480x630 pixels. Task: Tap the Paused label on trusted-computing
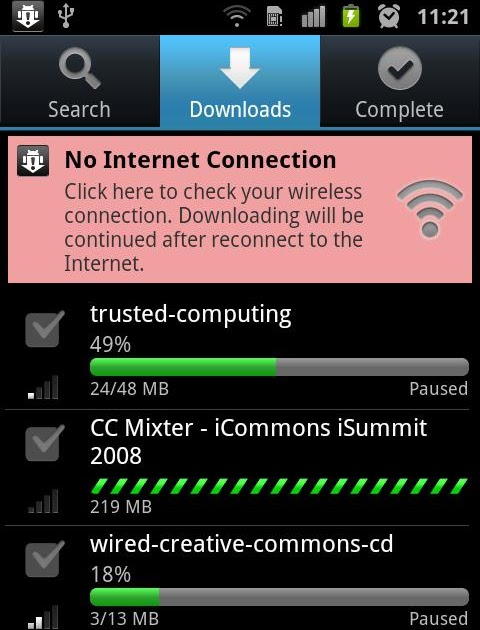439,389
